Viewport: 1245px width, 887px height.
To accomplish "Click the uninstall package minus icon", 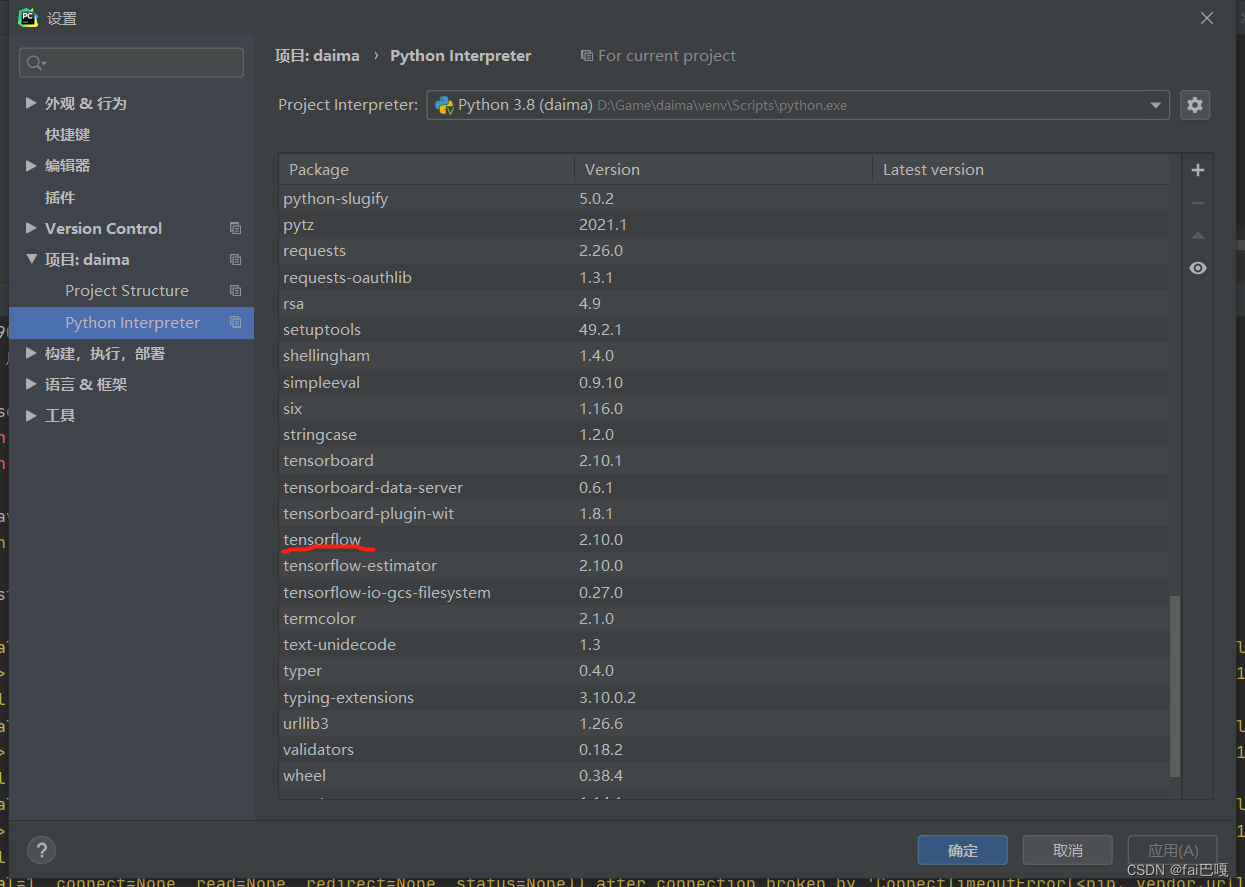I will pos(1197,203).
